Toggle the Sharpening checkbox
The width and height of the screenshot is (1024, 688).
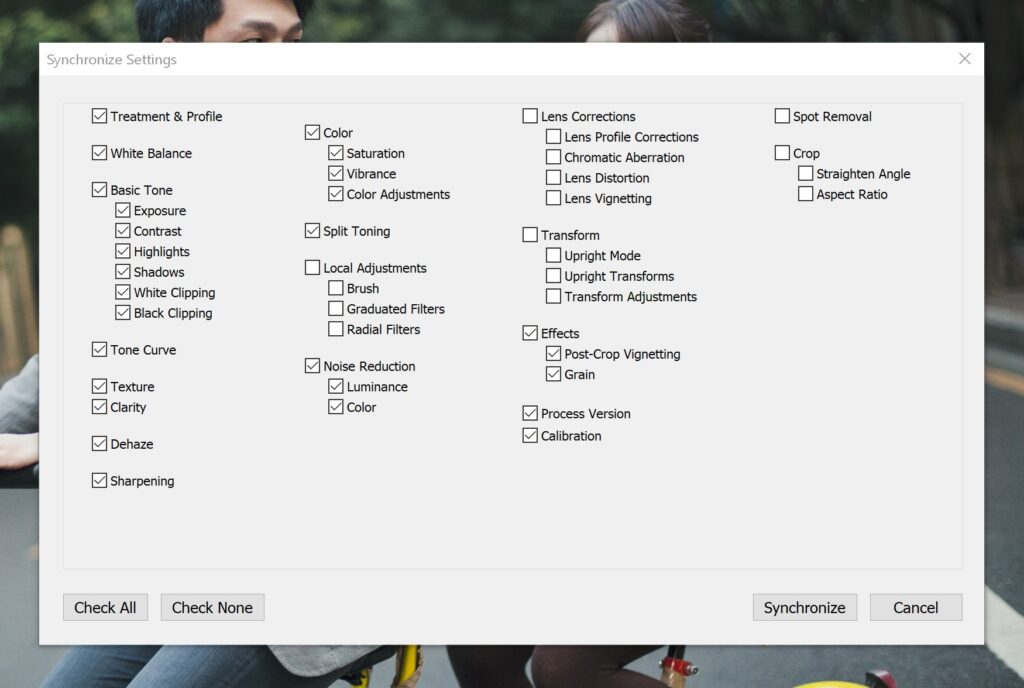point(99,480)
